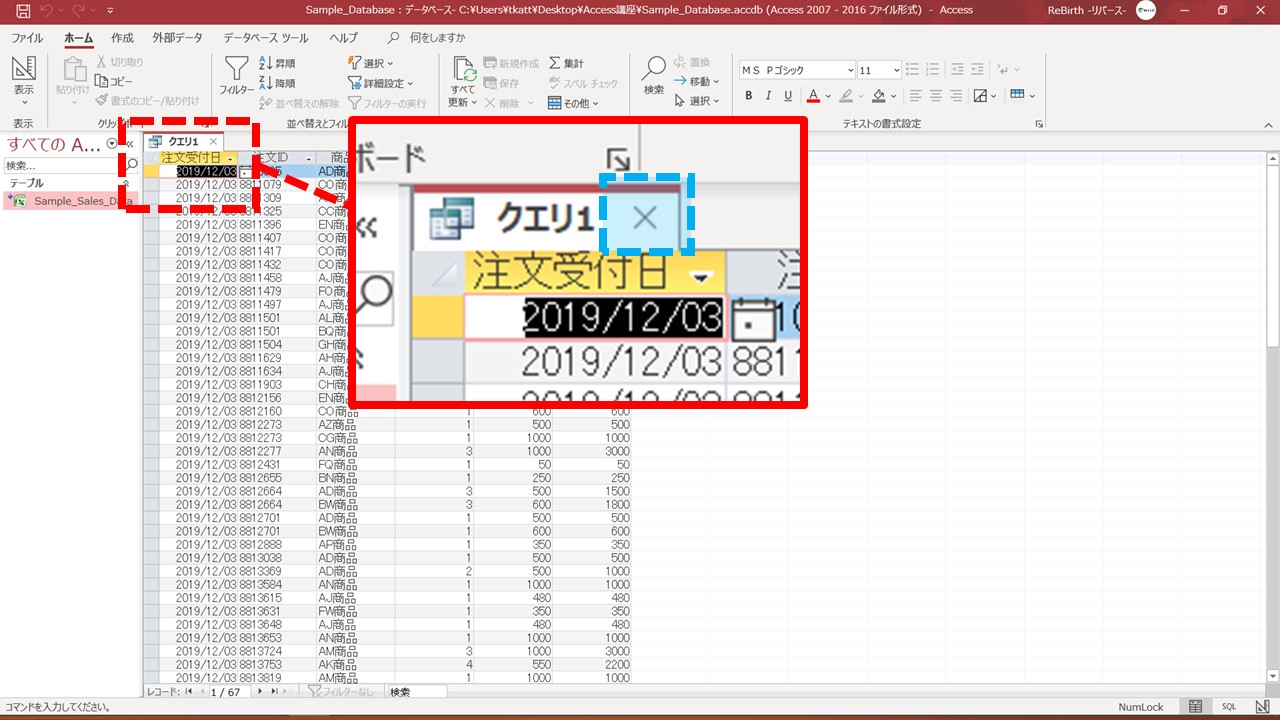Screen dimensions: 1280x720
Task: Click the 検索 magnifier in ribbon
Action: coord(653,70)
